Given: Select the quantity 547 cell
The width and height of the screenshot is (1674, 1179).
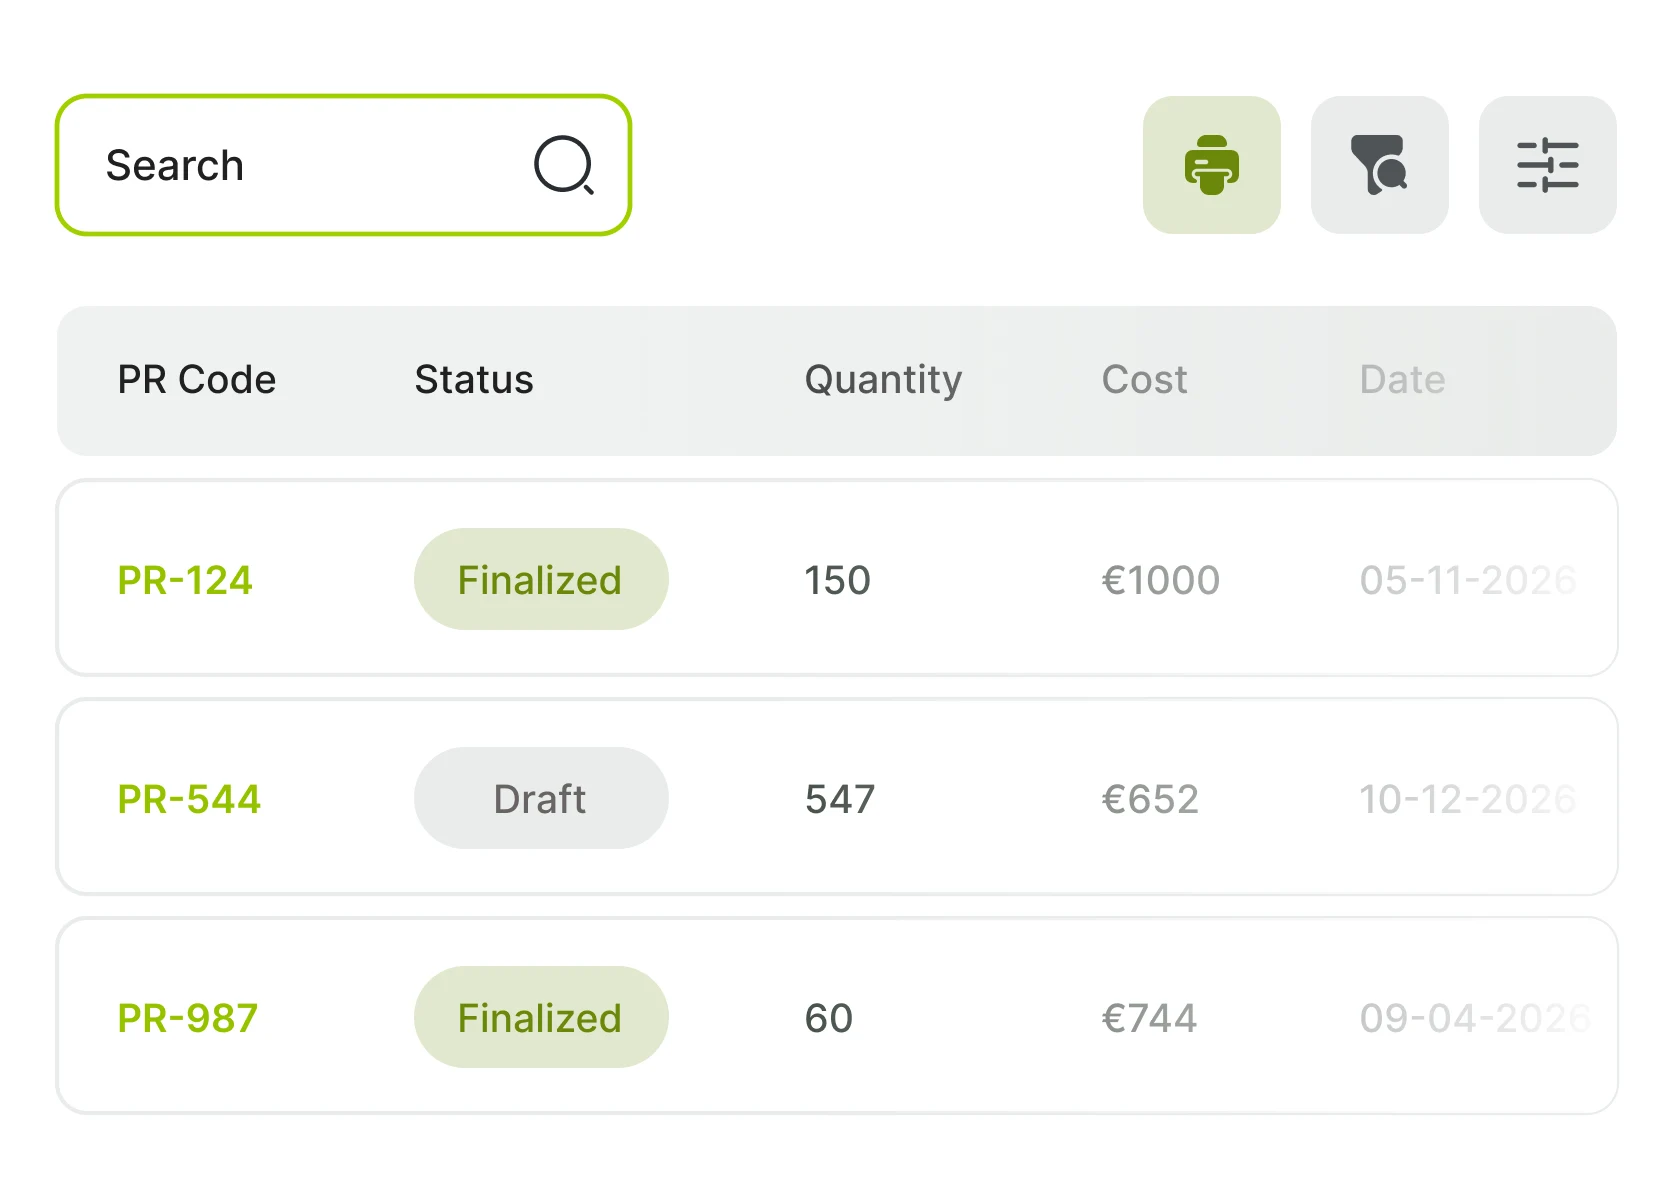Looking at the screenshot, I should (x=840, y=799).
